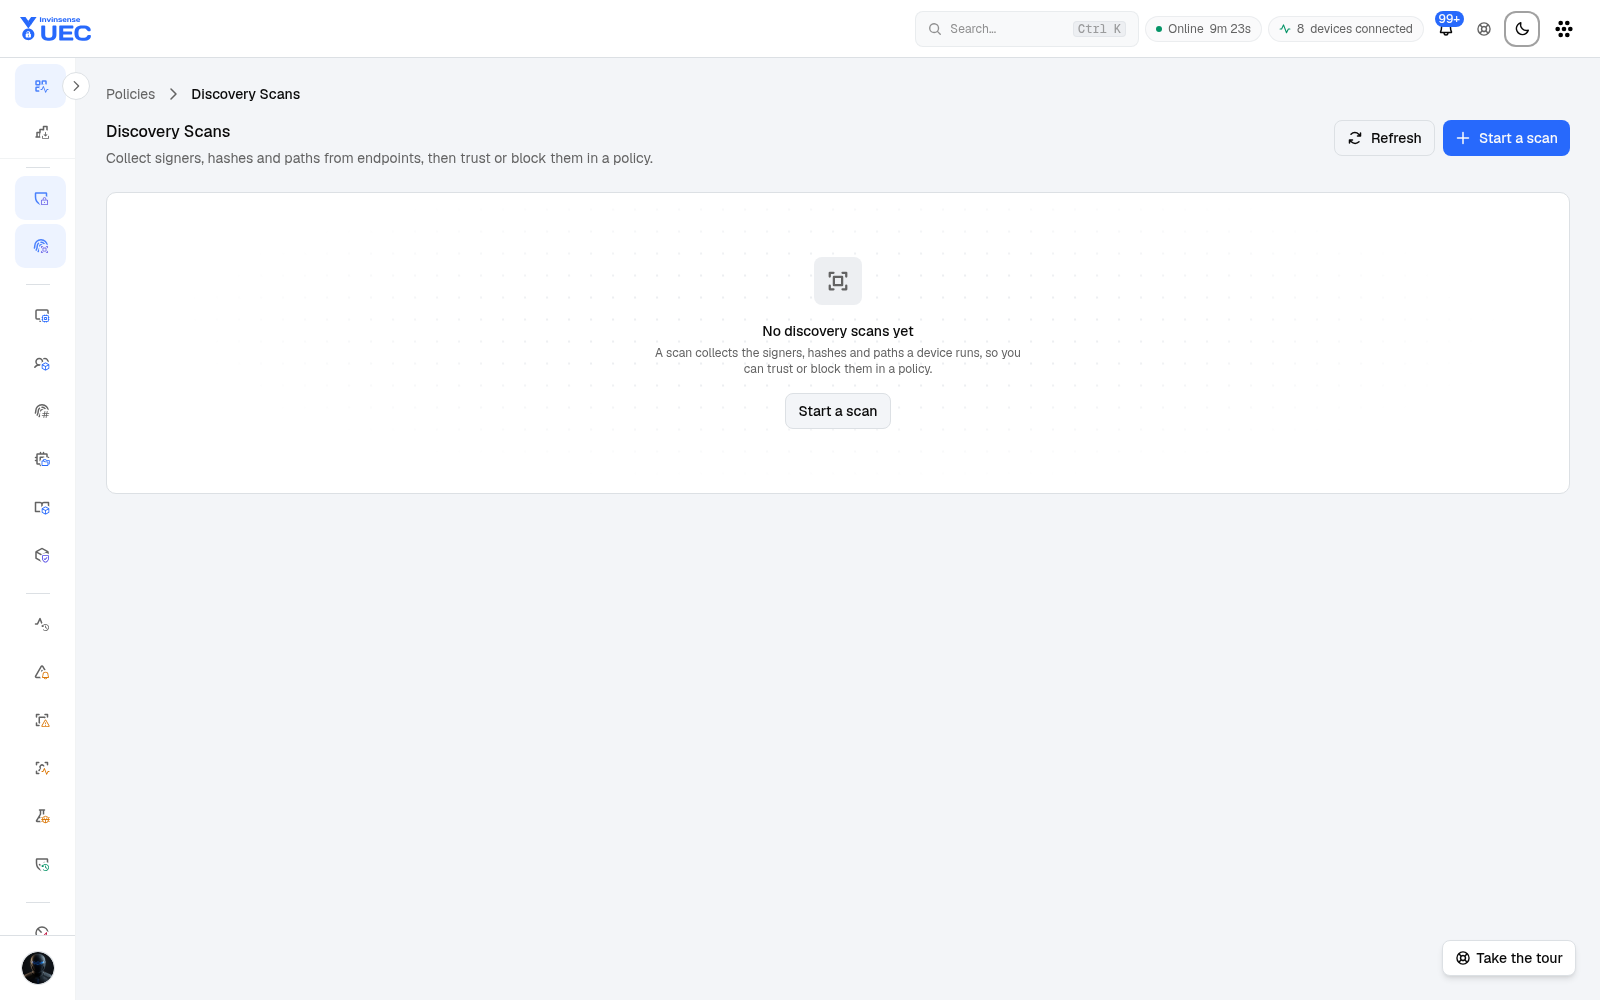Screen dimensions: 1600x1000
Task: Click the Discovery Scans page title
Action: 168,131
